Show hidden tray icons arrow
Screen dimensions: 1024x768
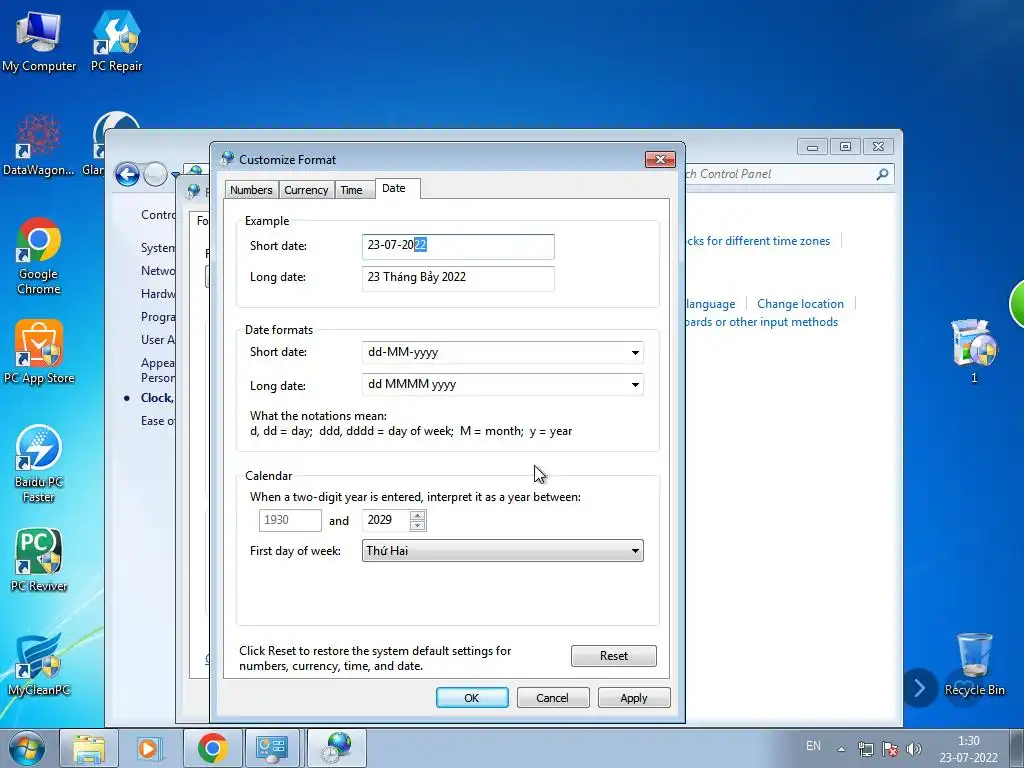[x=842, y=749]
